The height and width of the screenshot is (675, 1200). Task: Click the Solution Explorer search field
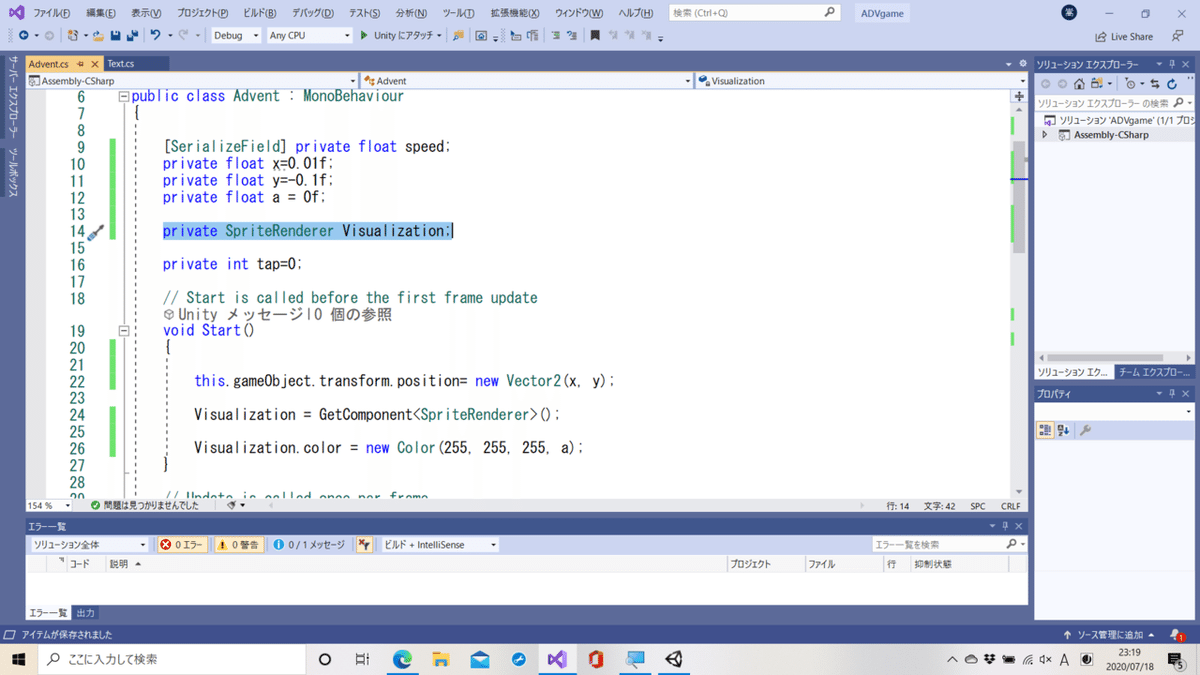(1114, 103)
